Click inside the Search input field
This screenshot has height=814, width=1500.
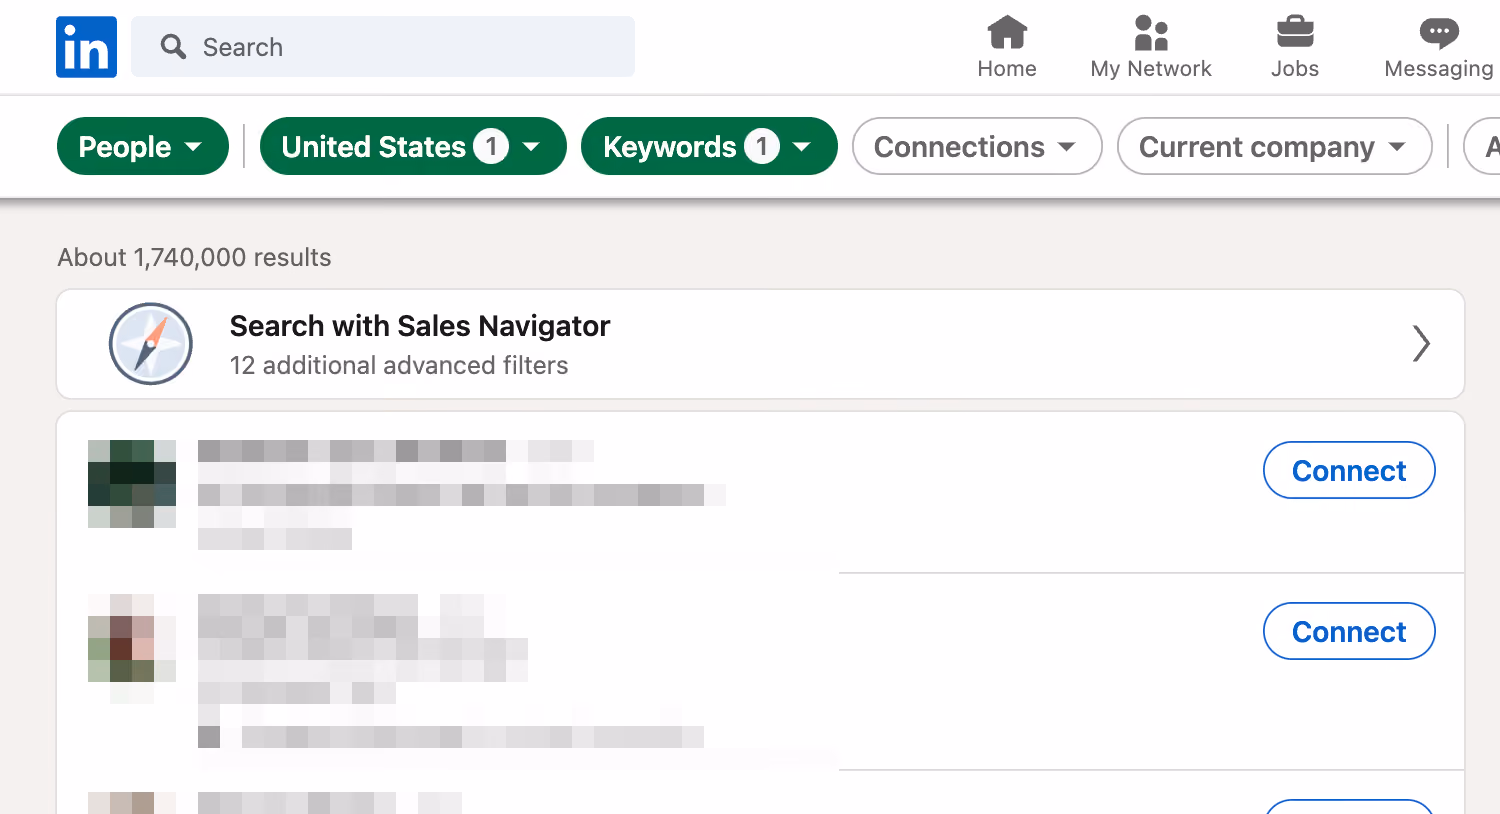point(383,47)
